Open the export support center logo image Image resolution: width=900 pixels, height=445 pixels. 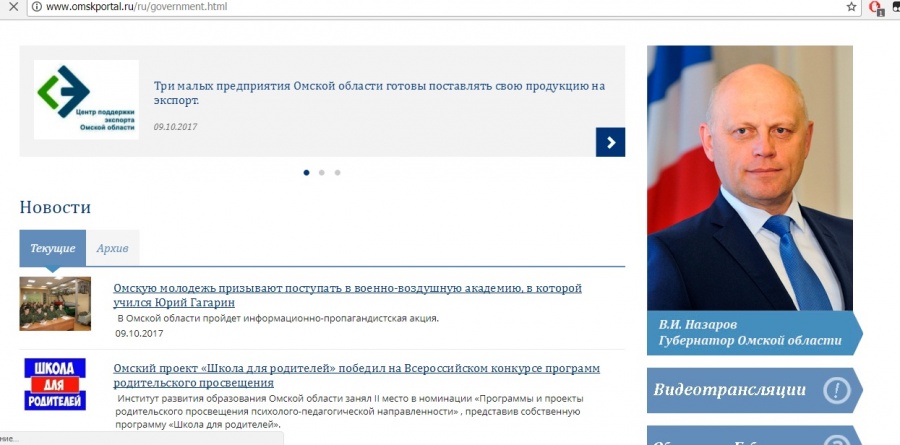pos(86,99)
